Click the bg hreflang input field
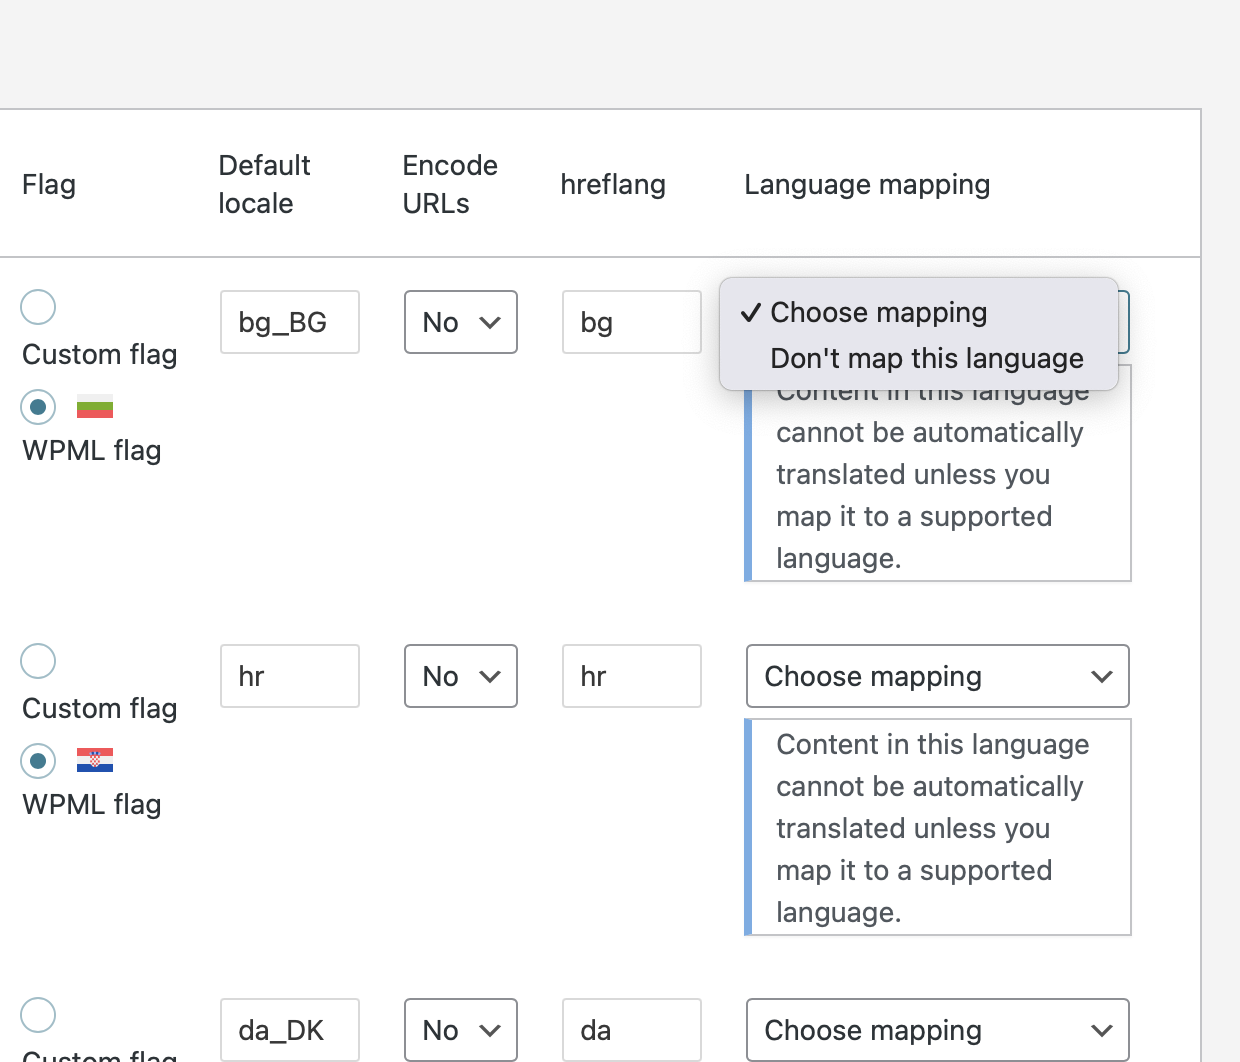 pos(631,322)
